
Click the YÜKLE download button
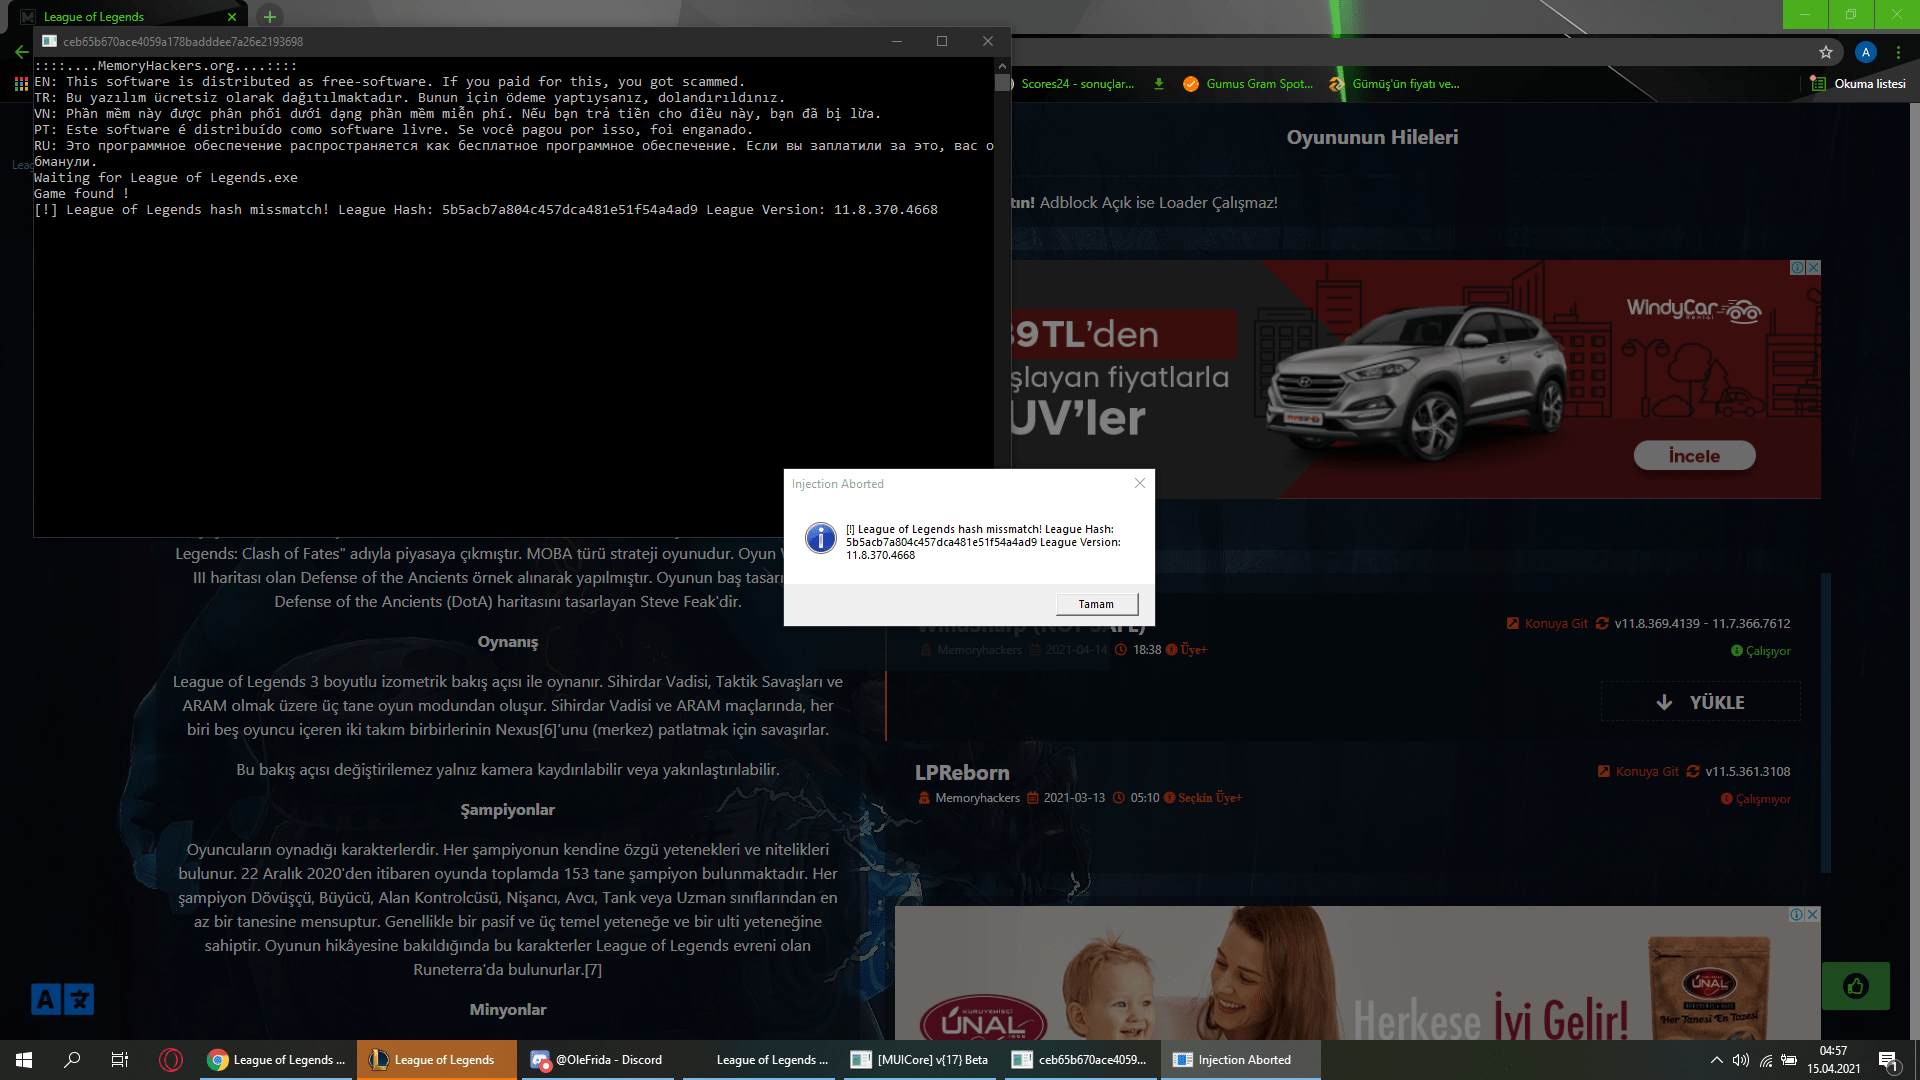(x=1700, y=702)
